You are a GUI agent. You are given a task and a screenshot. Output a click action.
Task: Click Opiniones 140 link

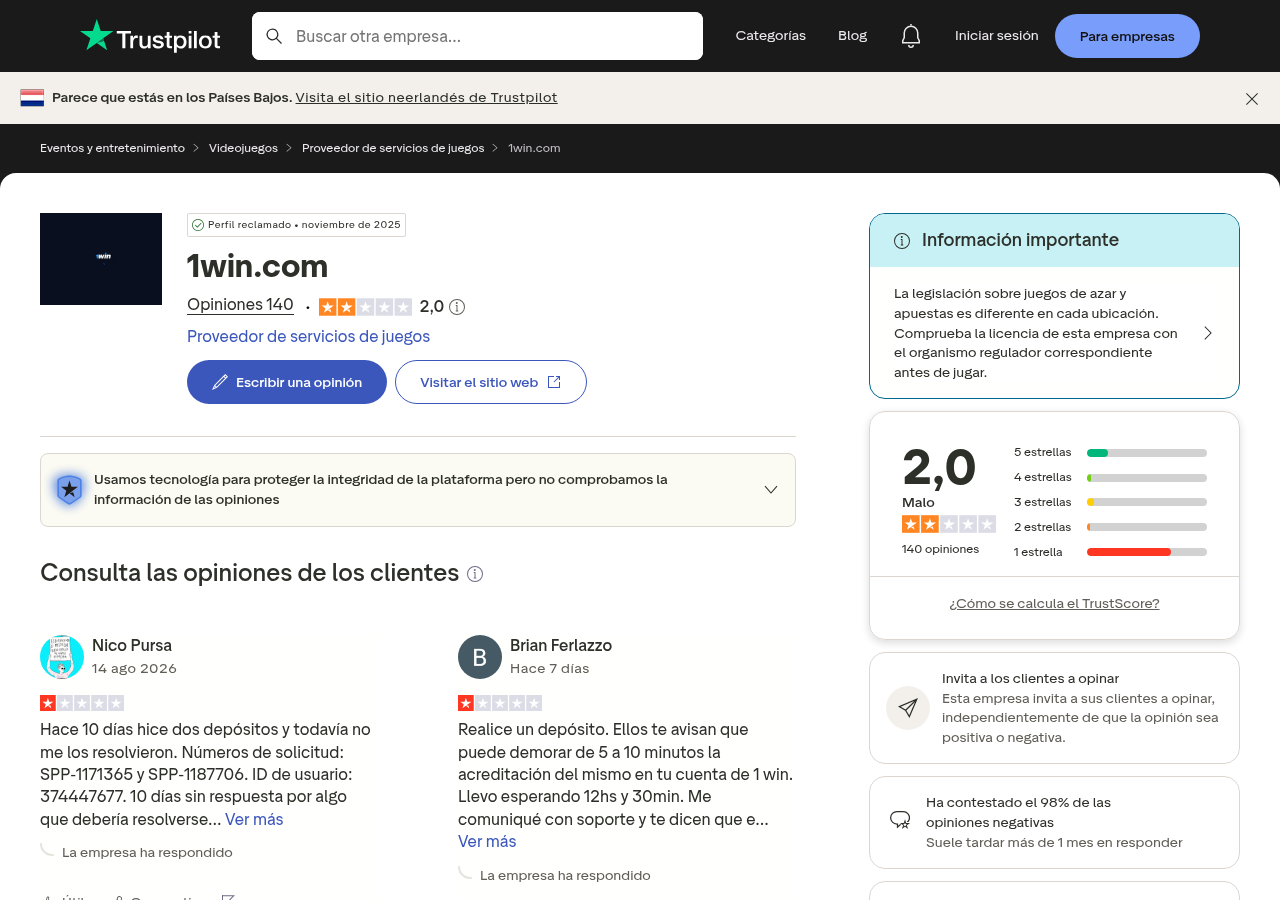click(x=240, y=305)
